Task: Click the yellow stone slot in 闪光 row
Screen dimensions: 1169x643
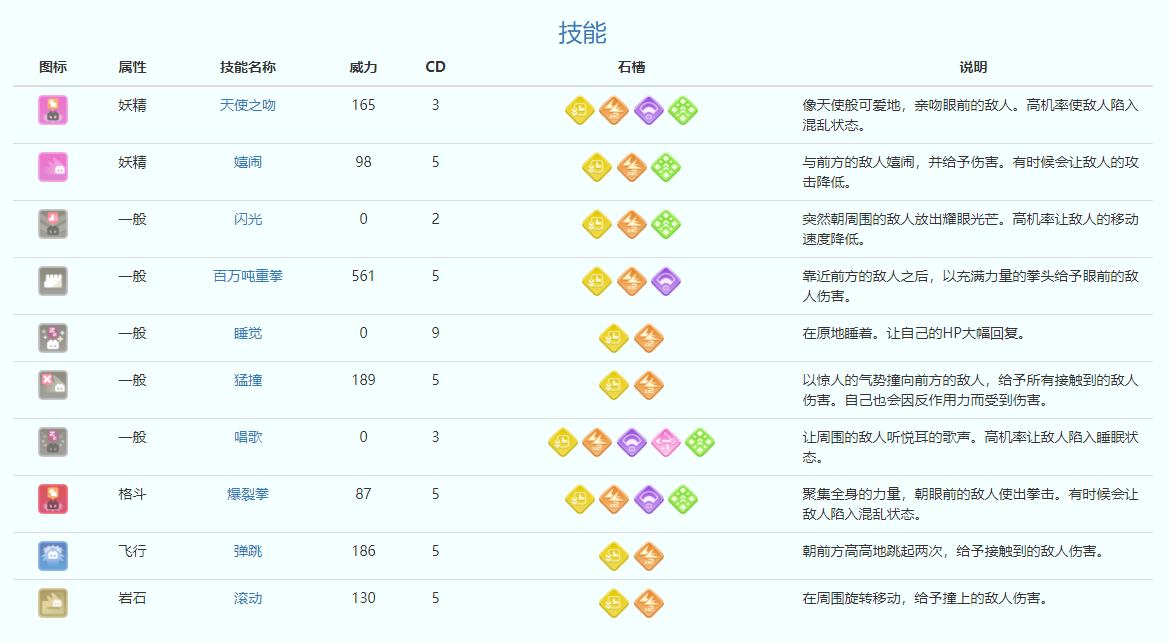Action: coord(596,224)
